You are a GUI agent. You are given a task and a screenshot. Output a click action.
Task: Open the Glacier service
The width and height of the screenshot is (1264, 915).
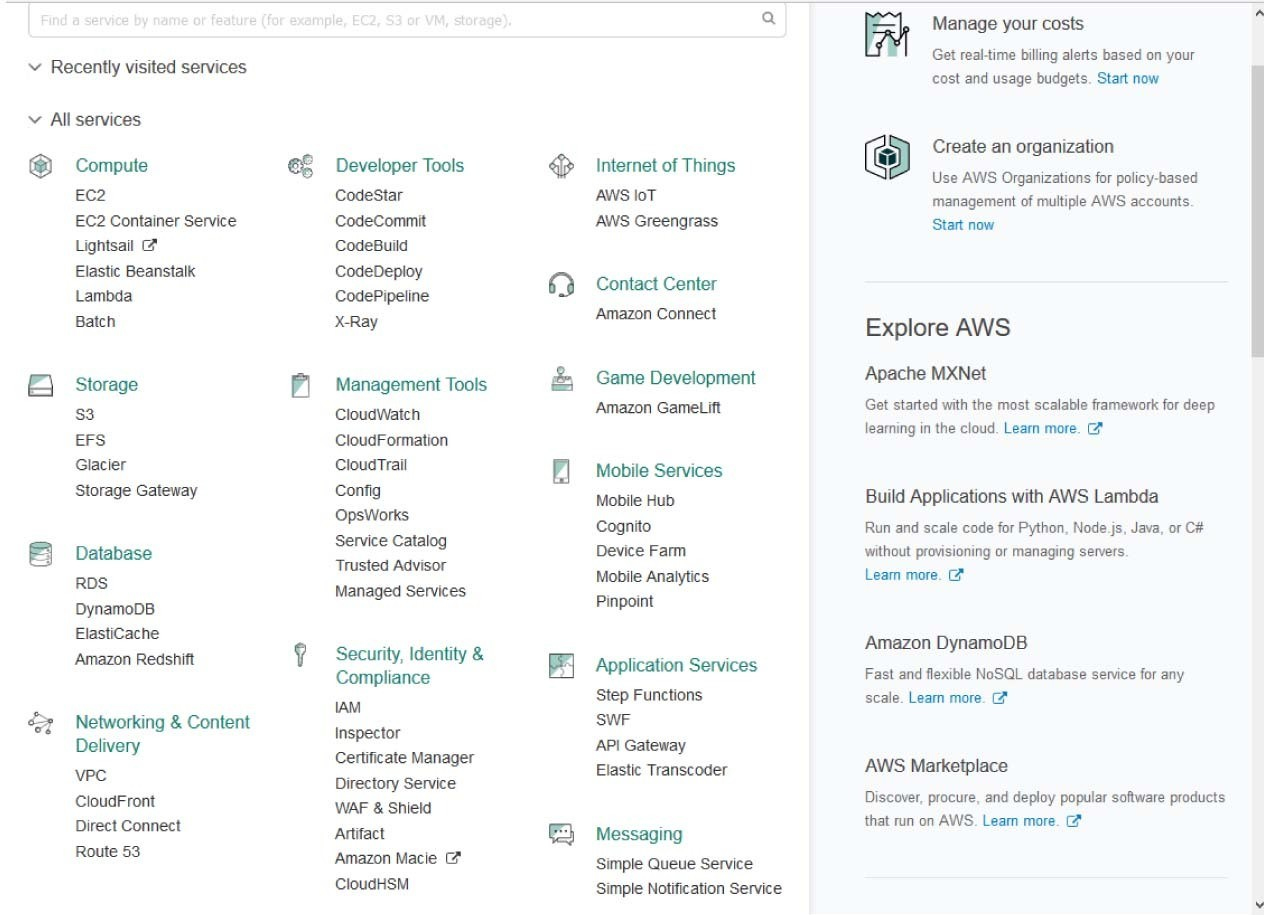pos(100,465)
